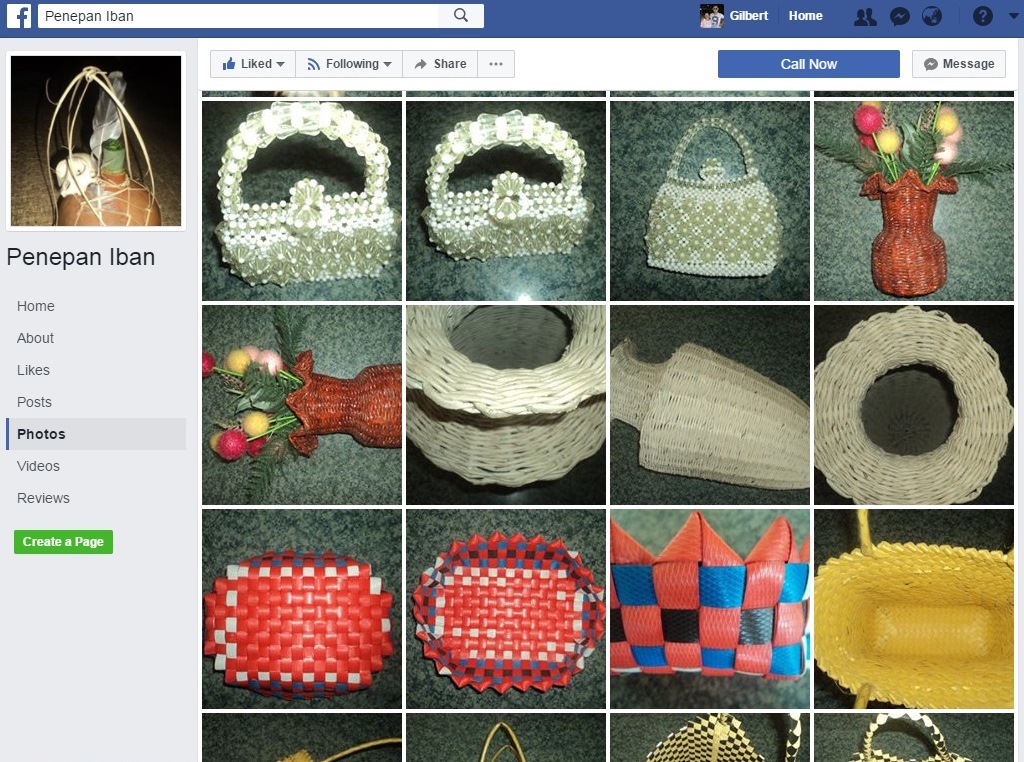Viewport: 1024px width, 762px height.
Task: Go to Home in top bar
Action: 805,16
